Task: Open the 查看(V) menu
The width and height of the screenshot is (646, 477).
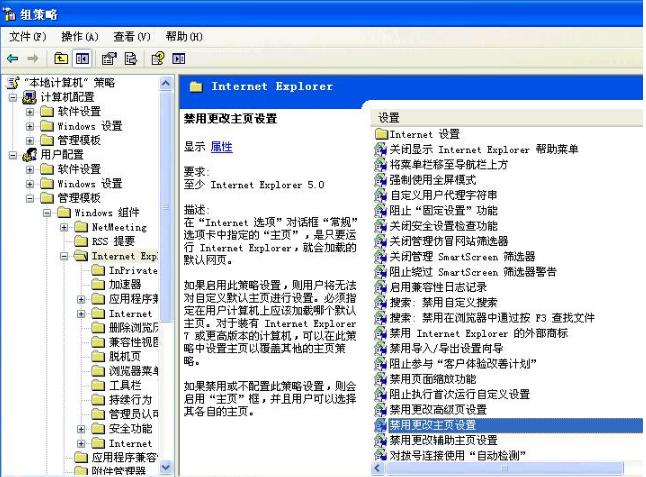Action: pyautogui.click(x=132, y=37)
